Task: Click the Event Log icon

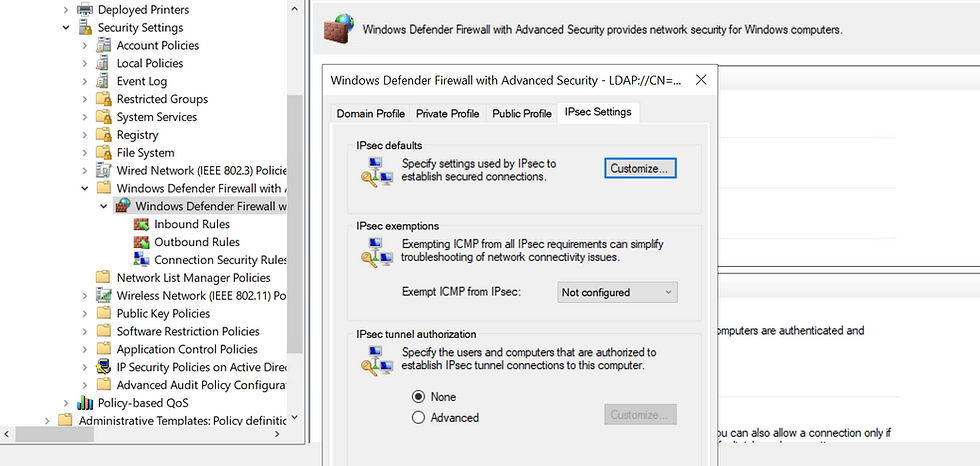Action: pyautogui.click(x=103, y=81)
